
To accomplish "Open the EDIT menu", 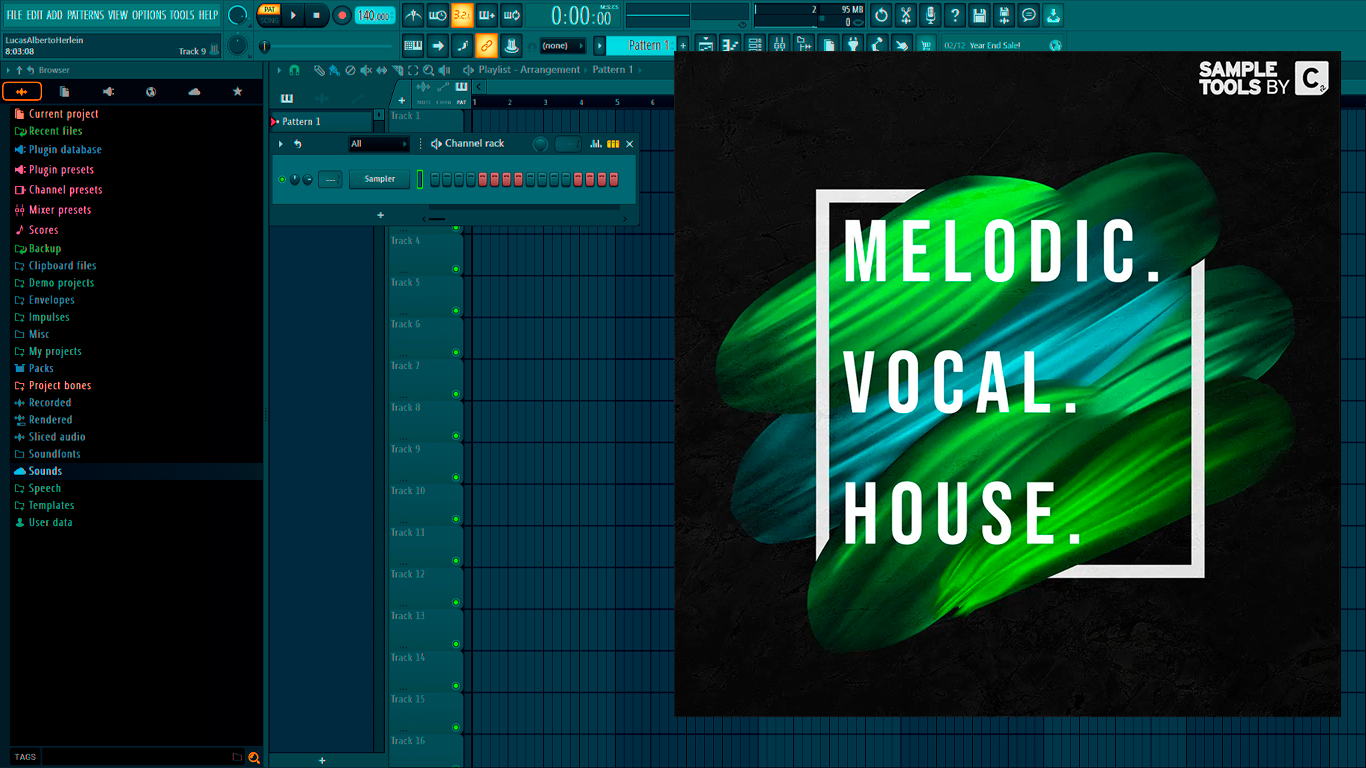I will 35,15.
